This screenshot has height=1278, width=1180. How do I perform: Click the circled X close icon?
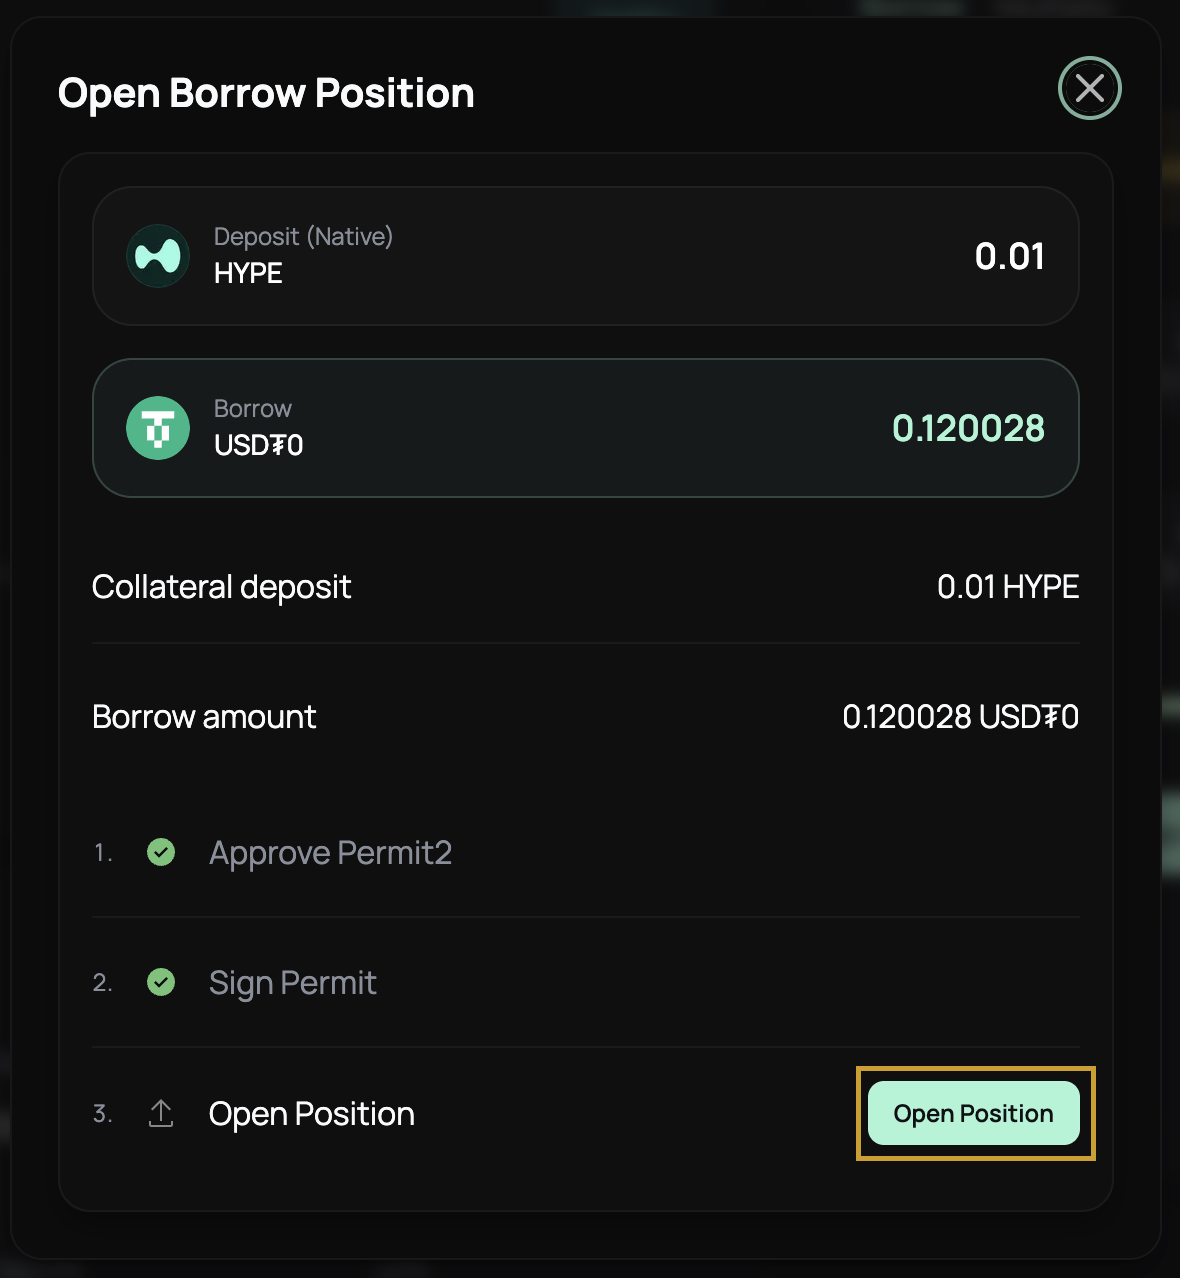click(x=1089, y=88)
